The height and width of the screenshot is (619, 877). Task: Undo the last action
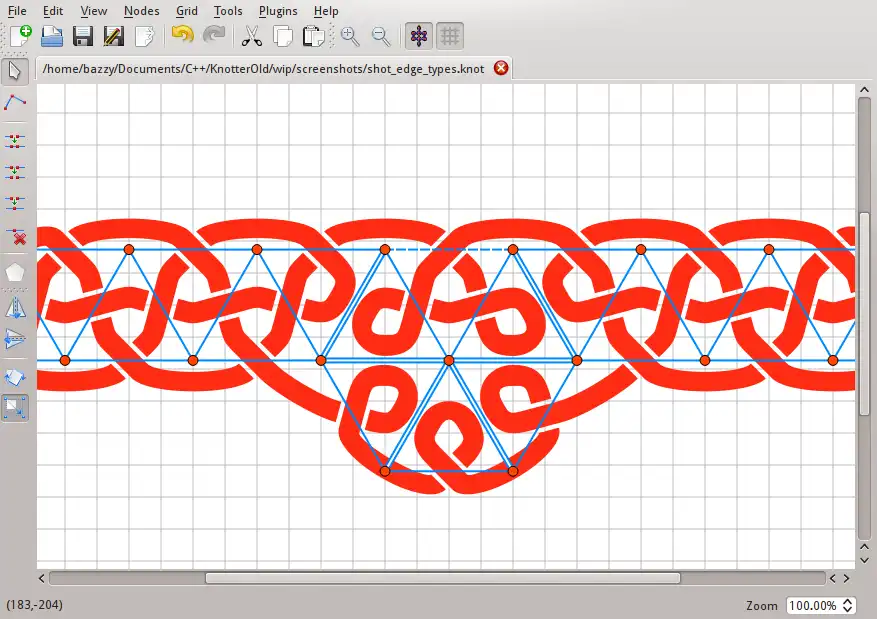click(x=182, y=36)
